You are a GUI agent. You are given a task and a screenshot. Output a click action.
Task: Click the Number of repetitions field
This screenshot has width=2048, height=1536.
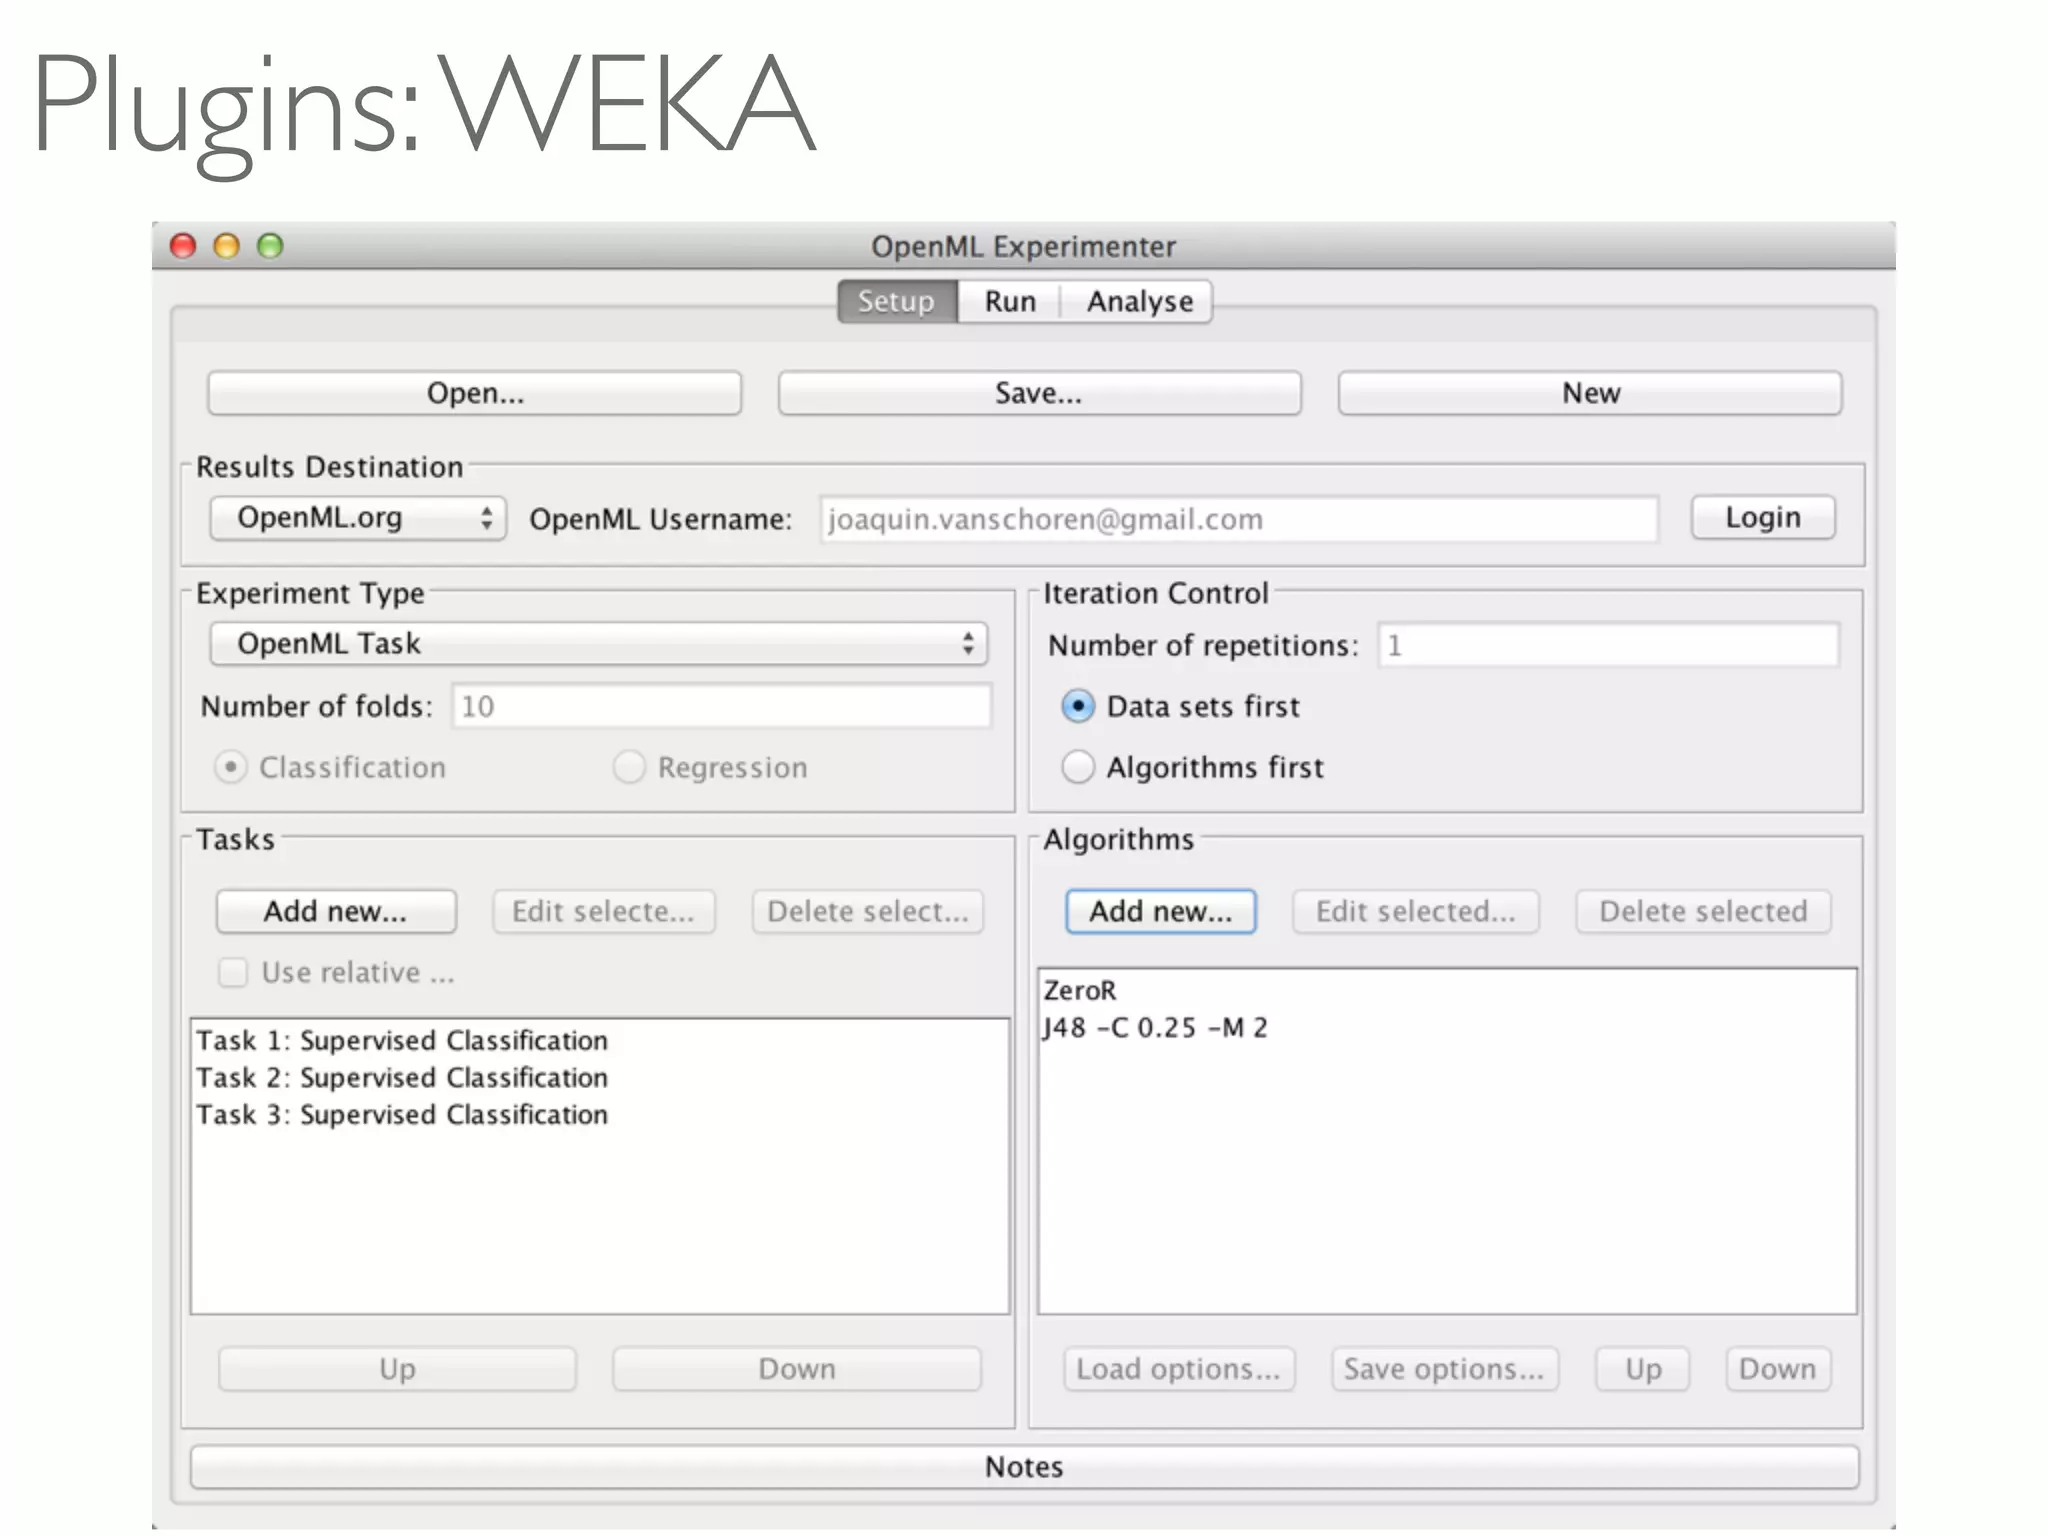[1608, 645]
